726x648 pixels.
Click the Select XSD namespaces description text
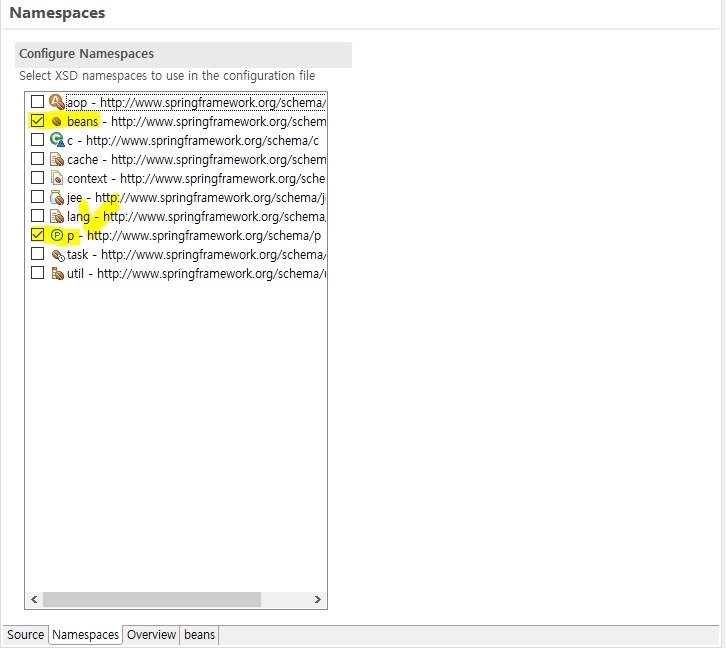167,75
